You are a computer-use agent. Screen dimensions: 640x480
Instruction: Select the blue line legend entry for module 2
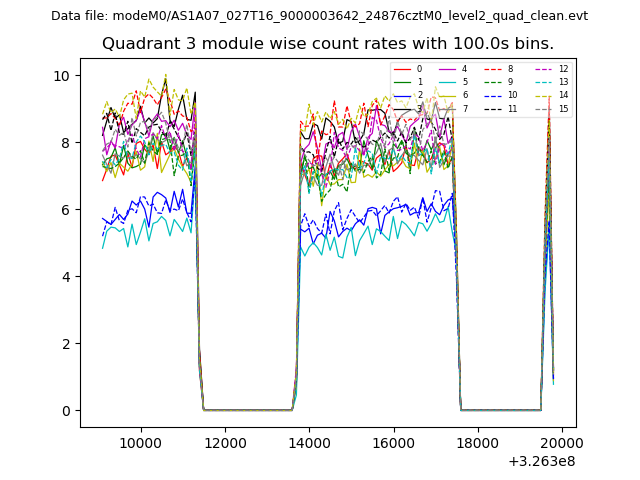(x=401, y=95)
